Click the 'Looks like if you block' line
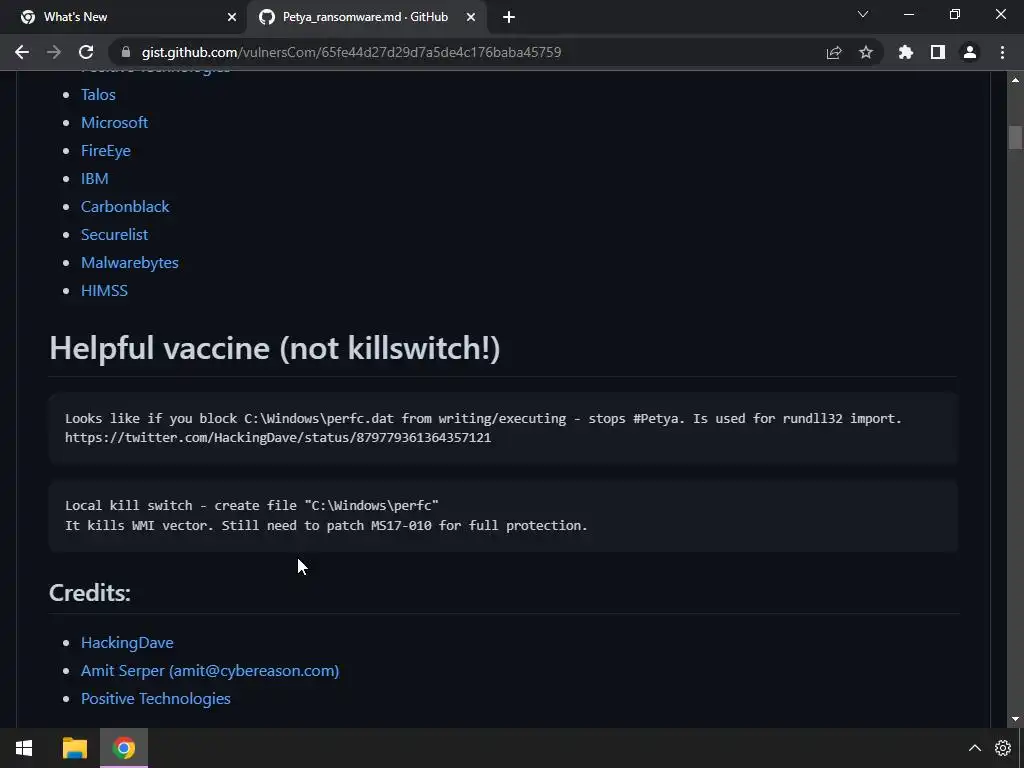This screenshot has width=1024, height=768. coord(483,419)
